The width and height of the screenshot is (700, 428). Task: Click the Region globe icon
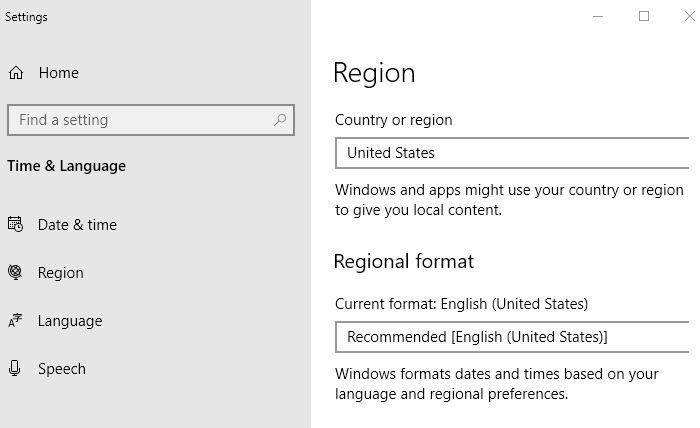[x=15, y=272]
